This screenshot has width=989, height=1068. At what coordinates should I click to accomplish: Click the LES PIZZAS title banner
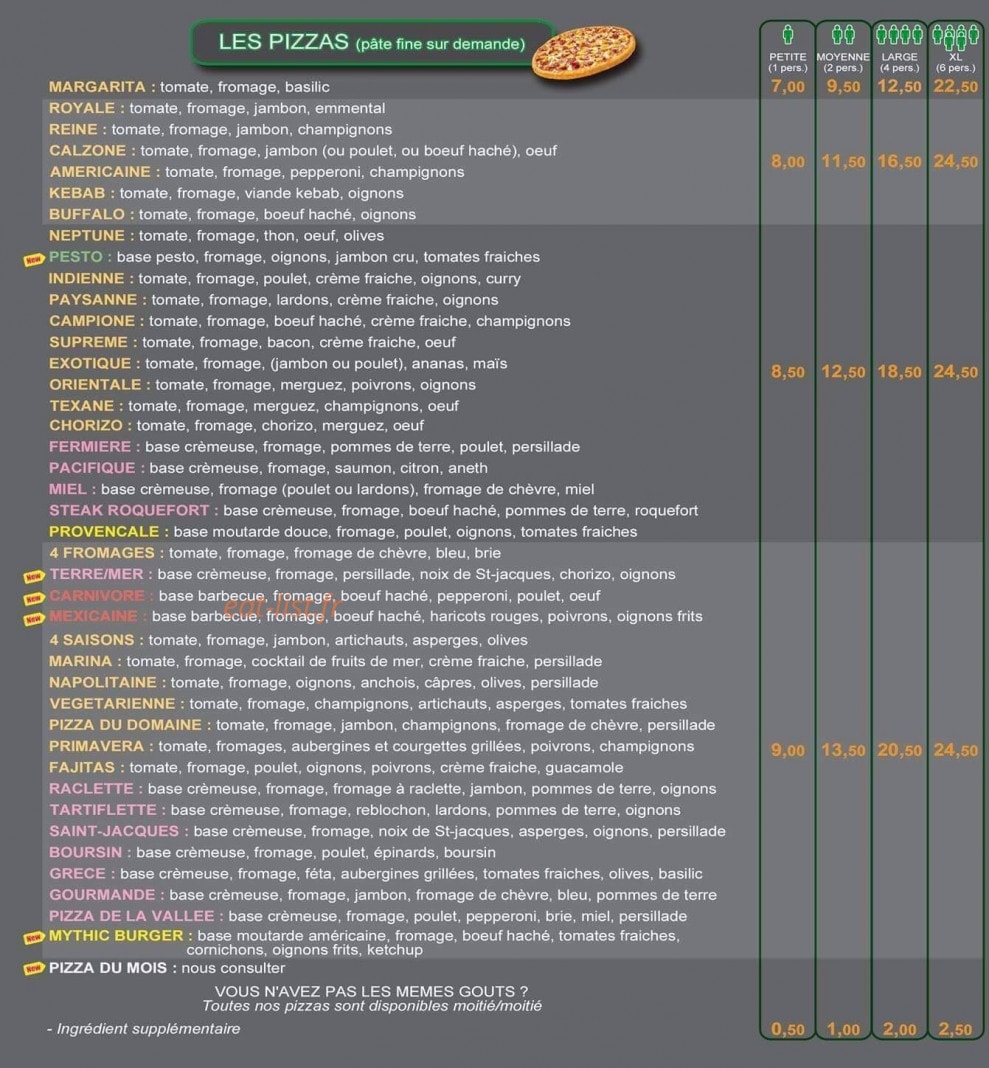(372, 43)
